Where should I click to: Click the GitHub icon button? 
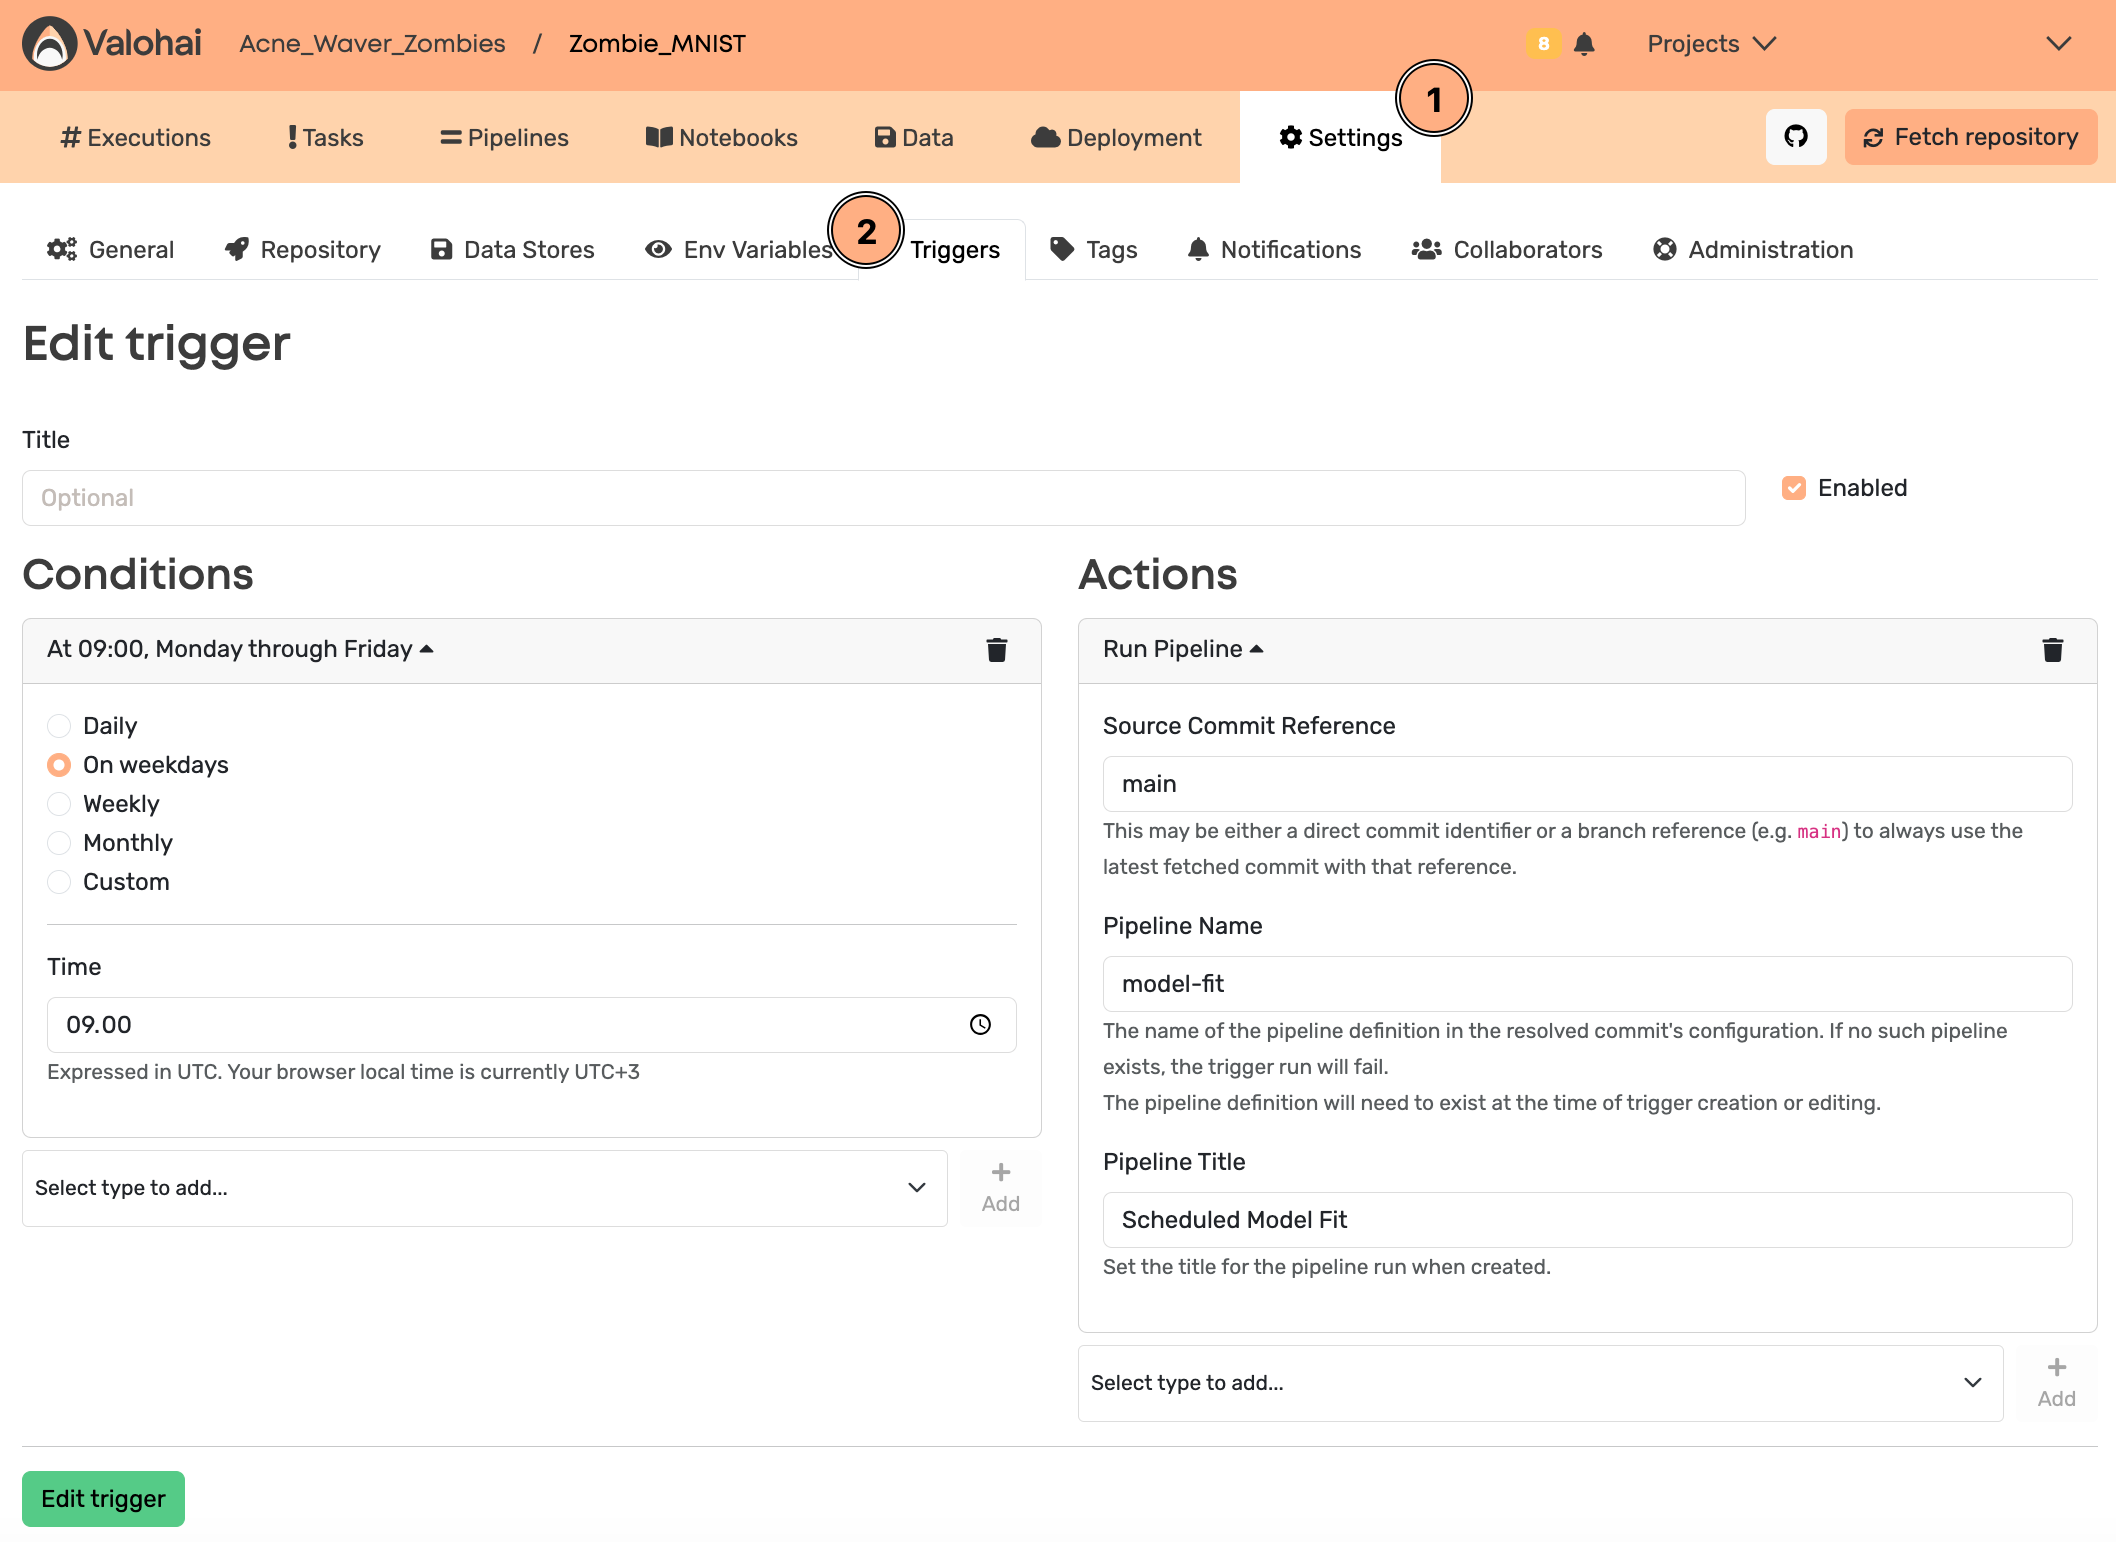click(1795, 137)
